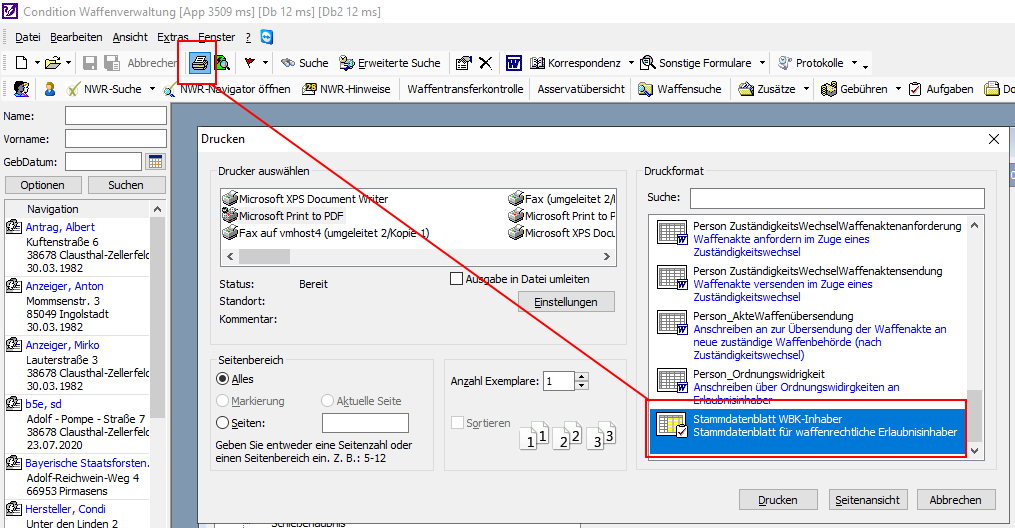Click the Drucken button in the dialog
Screen dimensions: 1015x528
(x=777, y=499)
